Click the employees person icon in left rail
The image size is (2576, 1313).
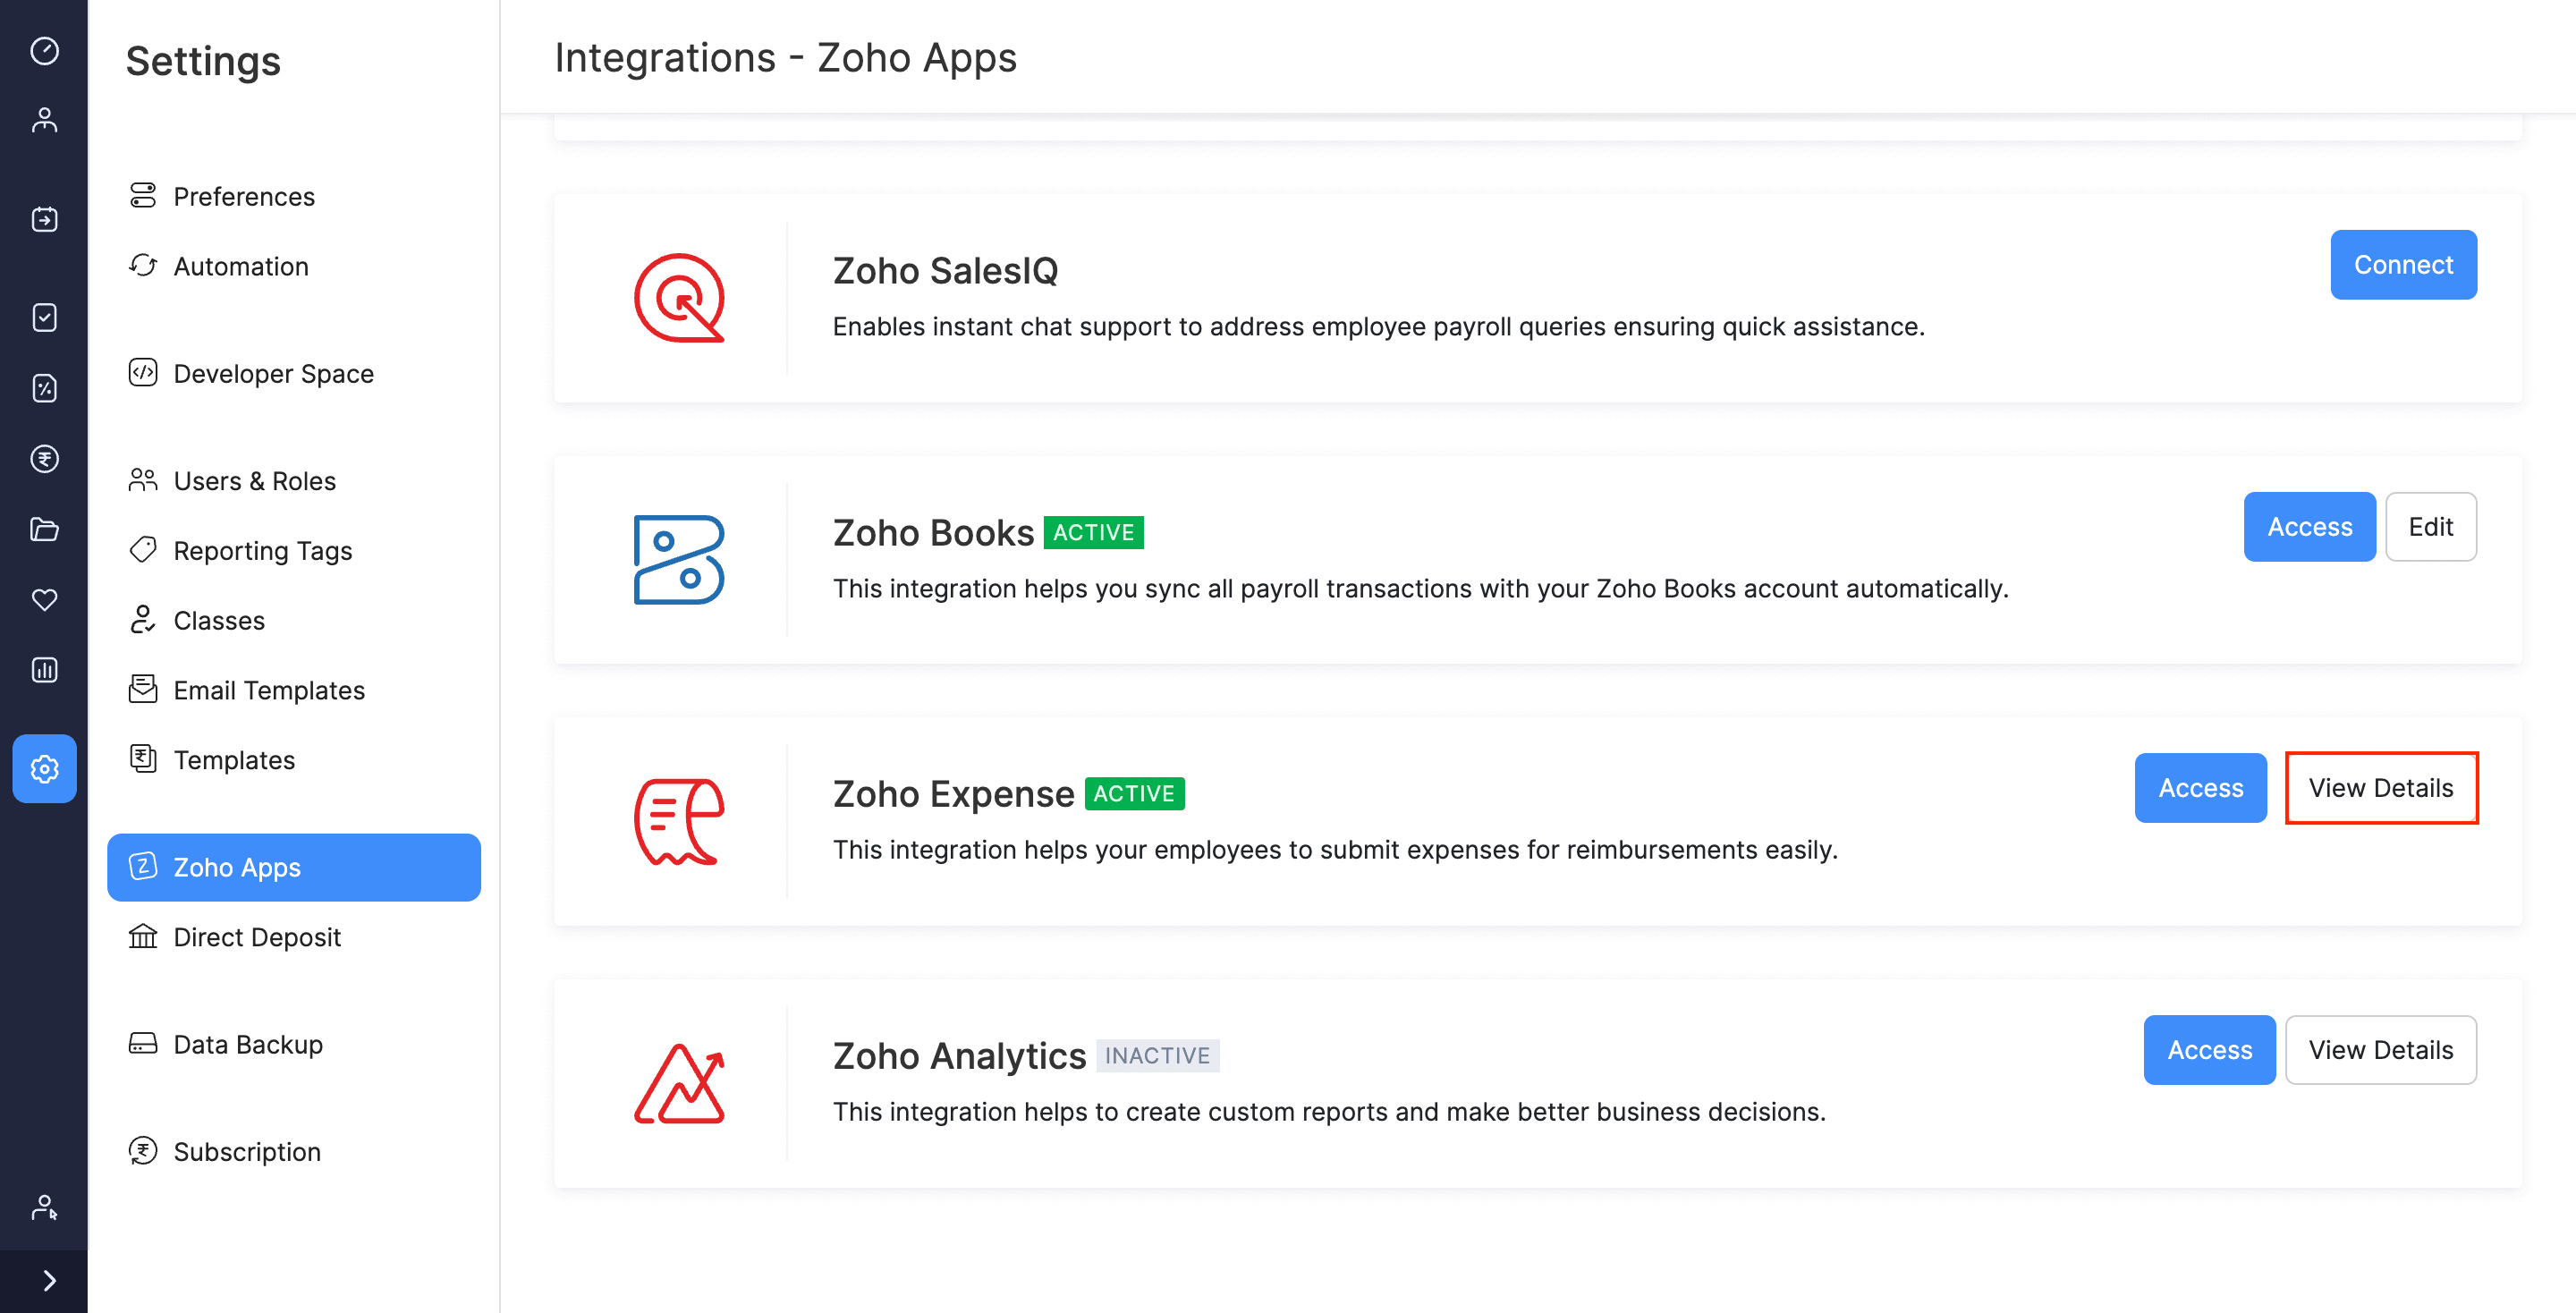tap(44, 120)
